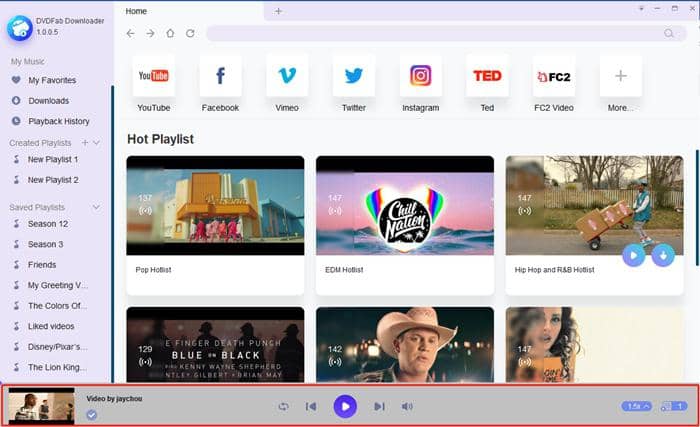The height and width of the screenshot is (427, 700).
Task: Go forward with the forward arrow
Action: pos(150,33)
